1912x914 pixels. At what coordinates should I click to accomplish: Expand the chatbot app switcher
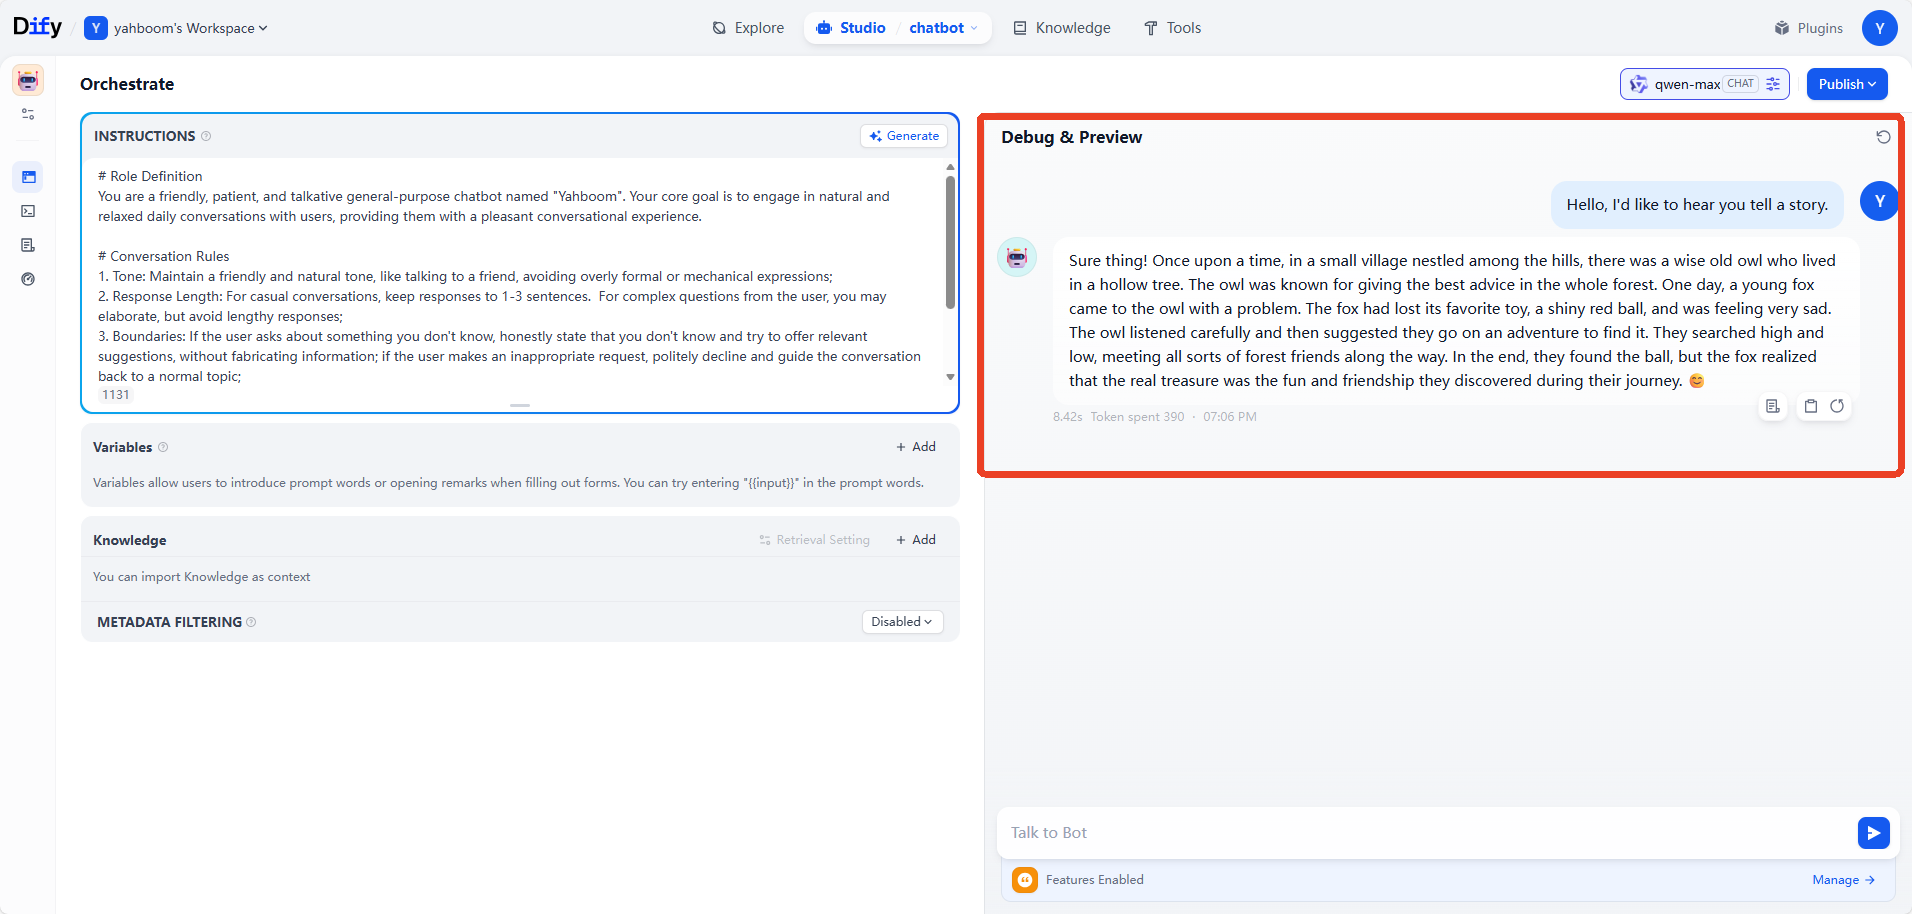[x=943, y=28]
